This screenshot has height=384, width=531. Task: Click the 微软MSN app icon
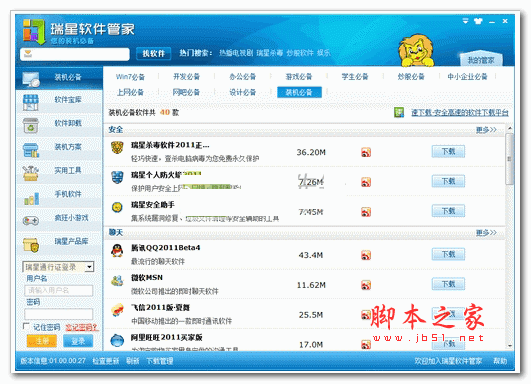click(117, 280)
